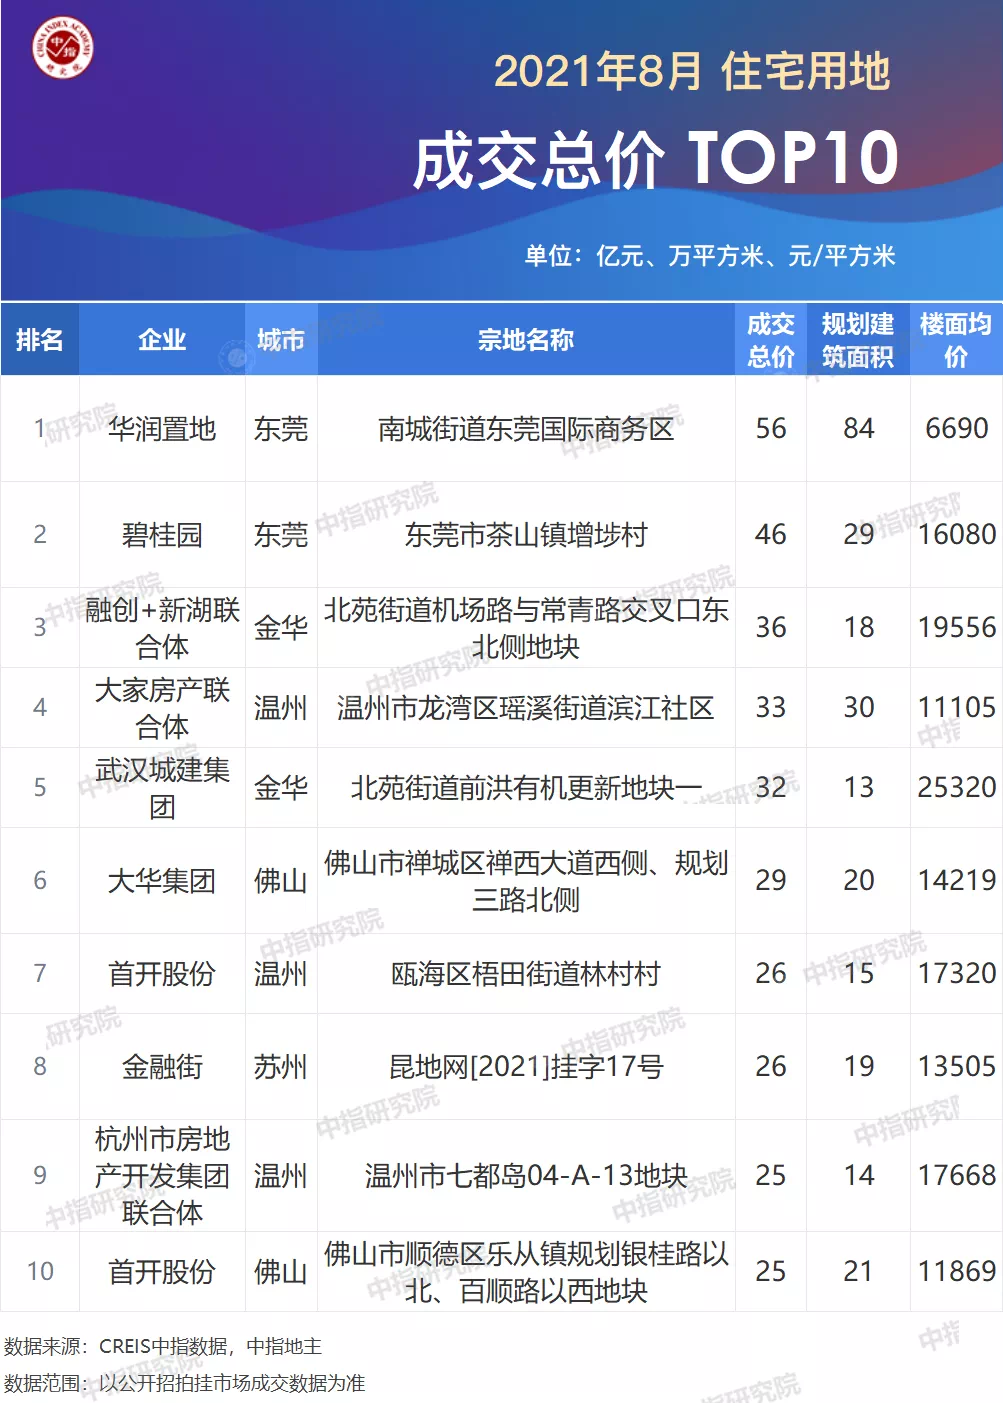1003x1403 pixels.
Task: Click the floor price value 13505
Action: pos(957,1067)
